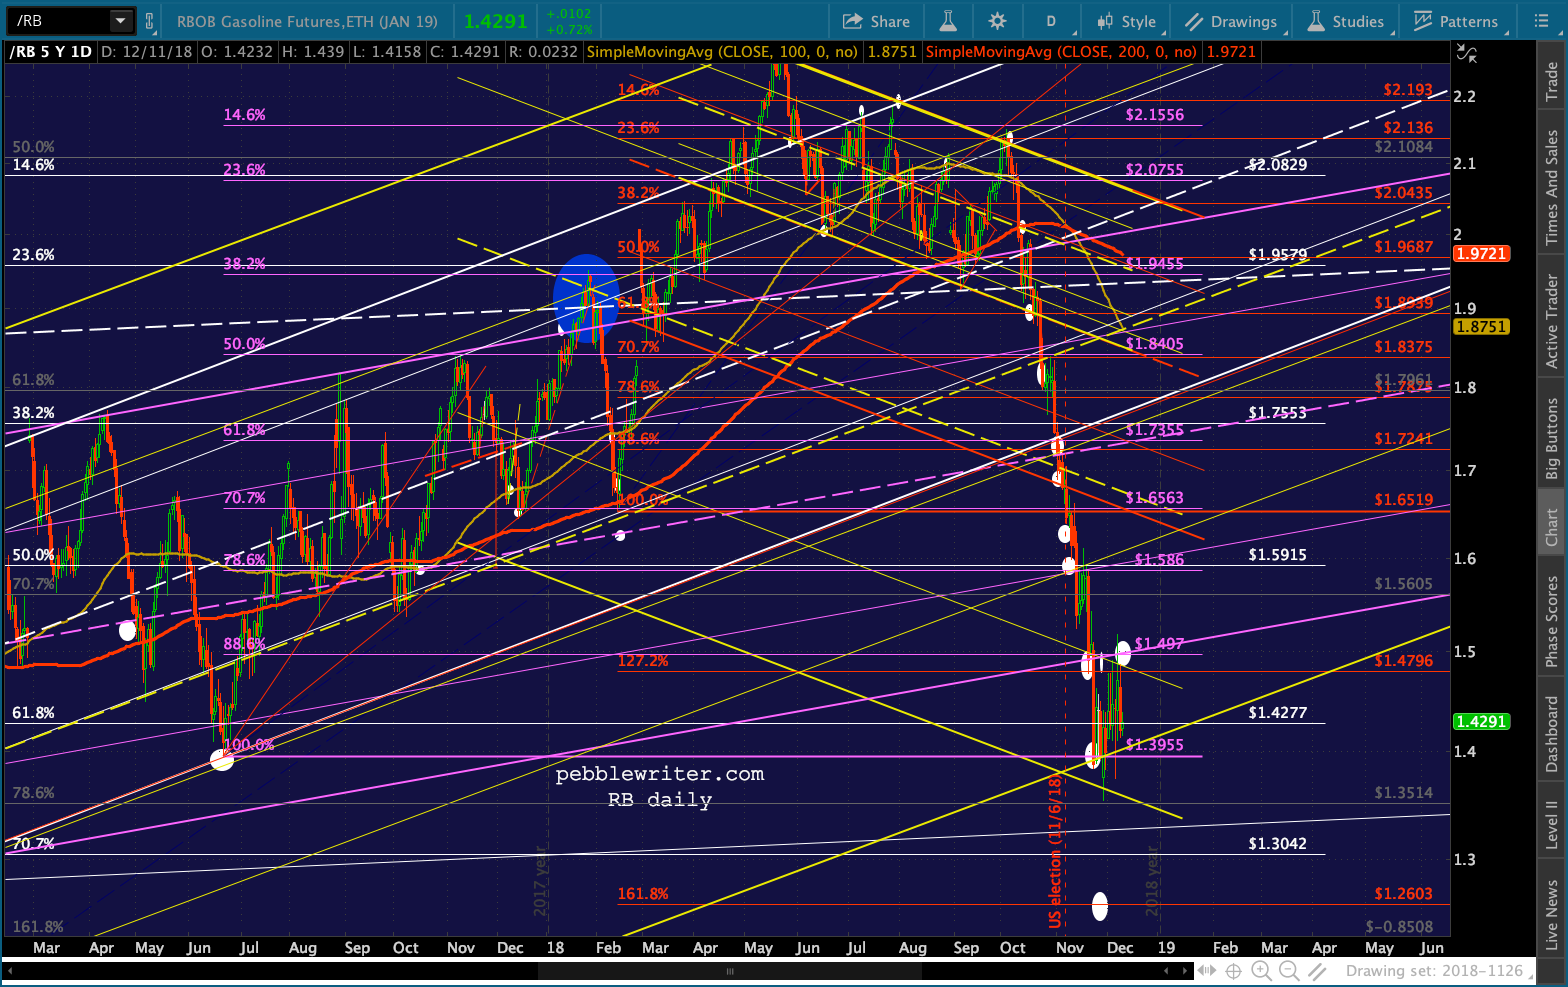The image size is (1568, 987).
Task: Click the zoom out magnifier icon
Action: [x=1289, y=971]
